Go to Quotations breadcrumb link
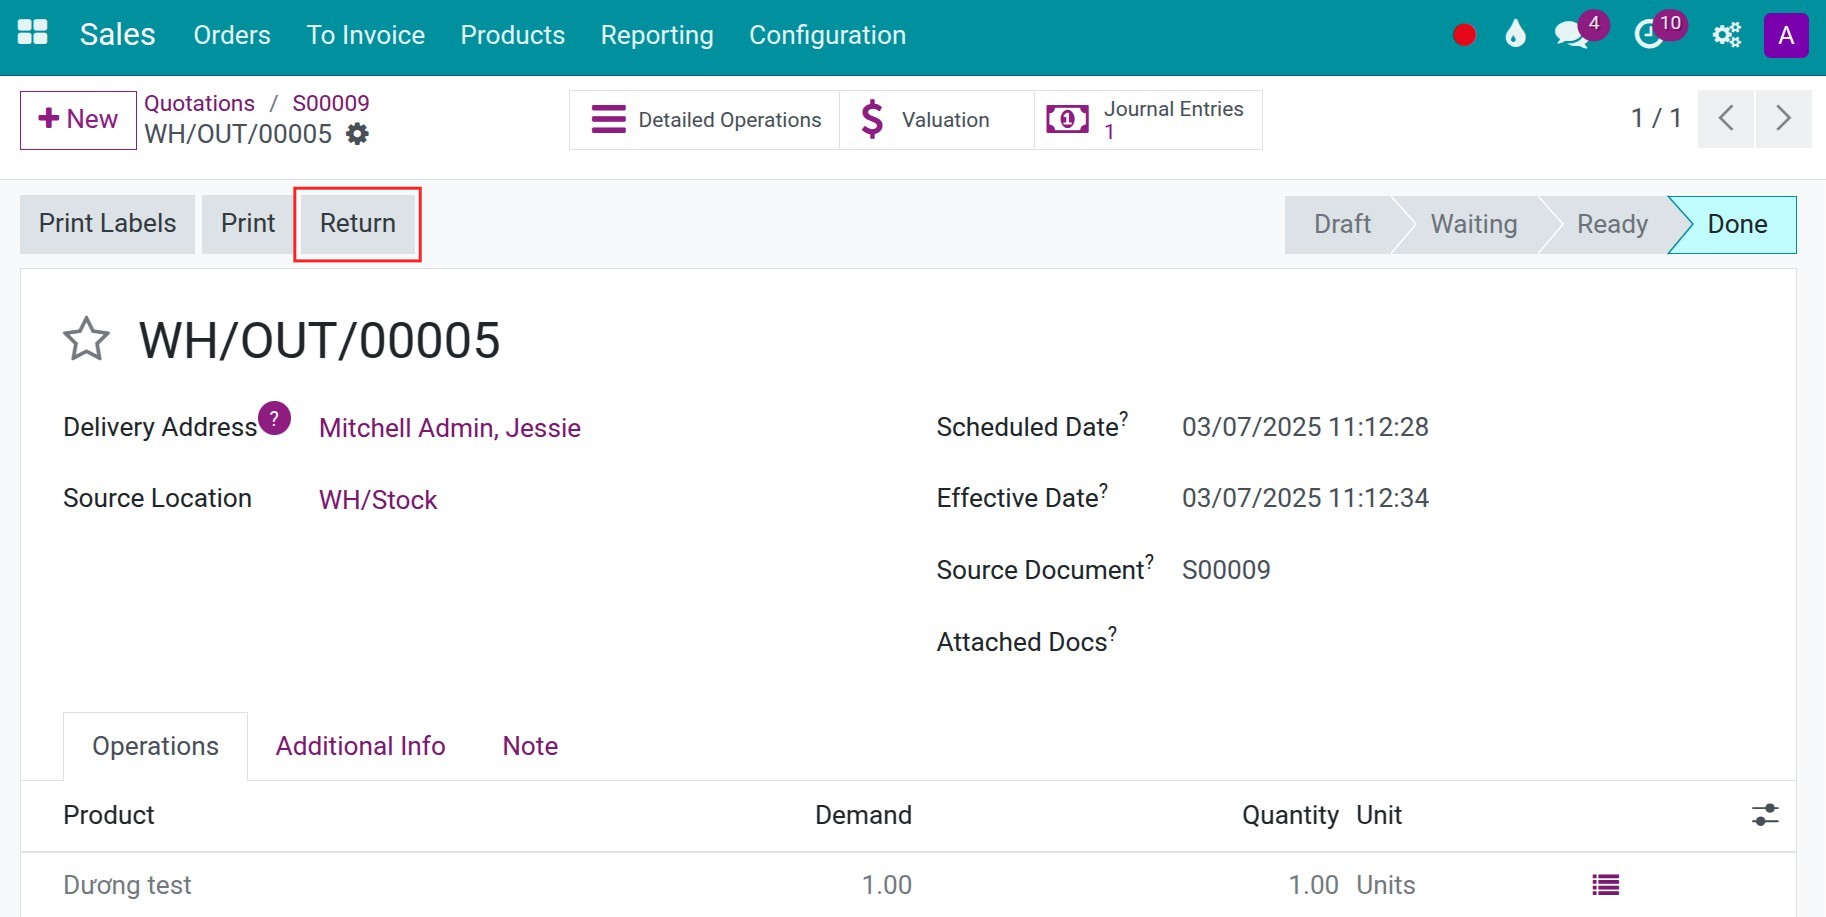 point(199,103)
